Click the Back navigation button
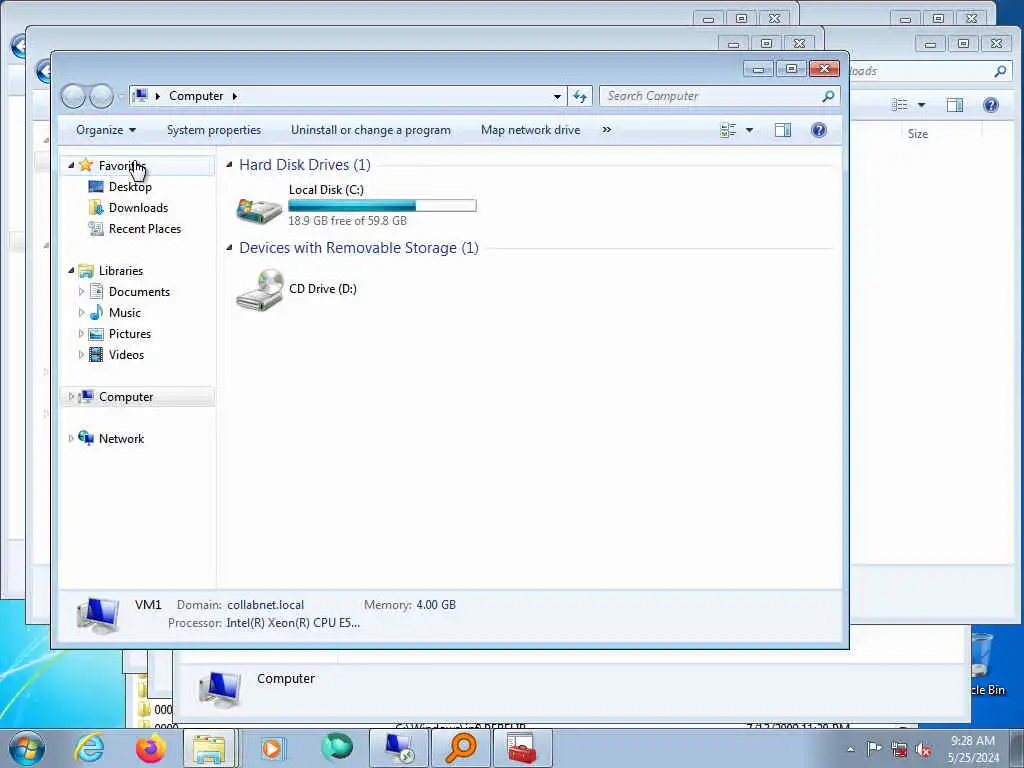This screenshot has width=1024, height=768. (x=73, y=96)
